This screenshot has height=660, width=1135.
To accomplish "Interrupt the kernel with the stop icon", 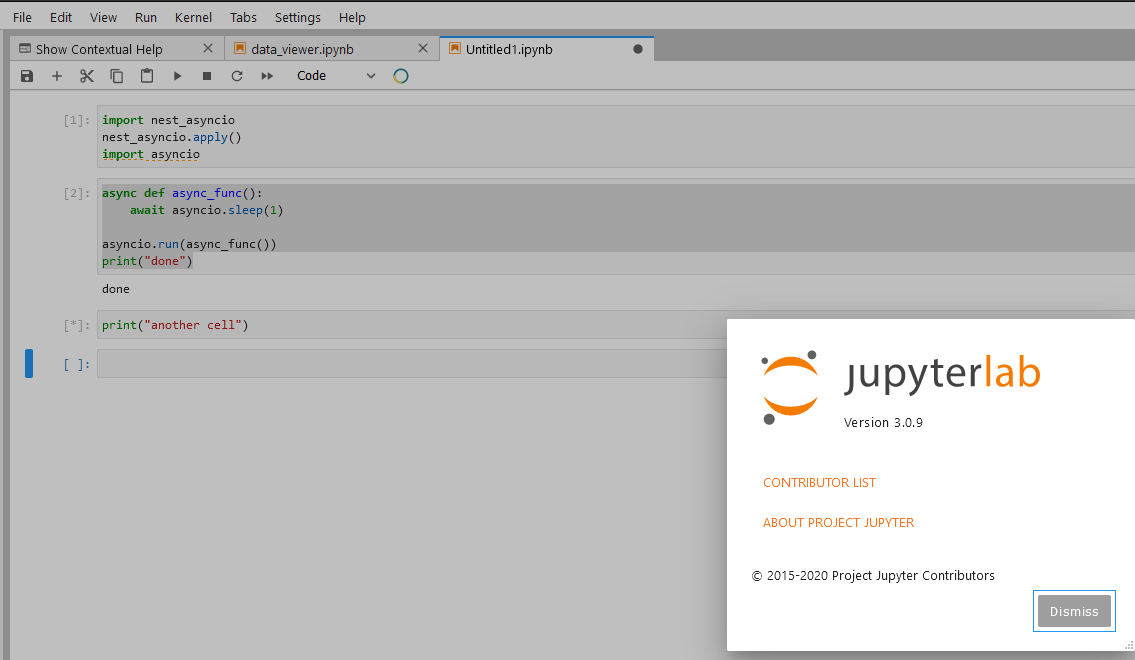I will point(207,76).
